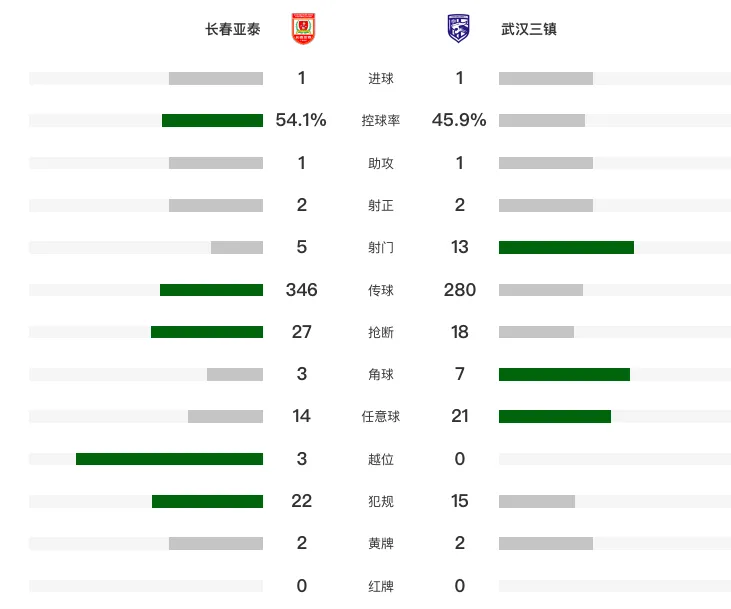This screenshot has height=609, width=731.
Task: Select the 控球率 possession label
Action: pyautogui.click(x=381, y=120)
